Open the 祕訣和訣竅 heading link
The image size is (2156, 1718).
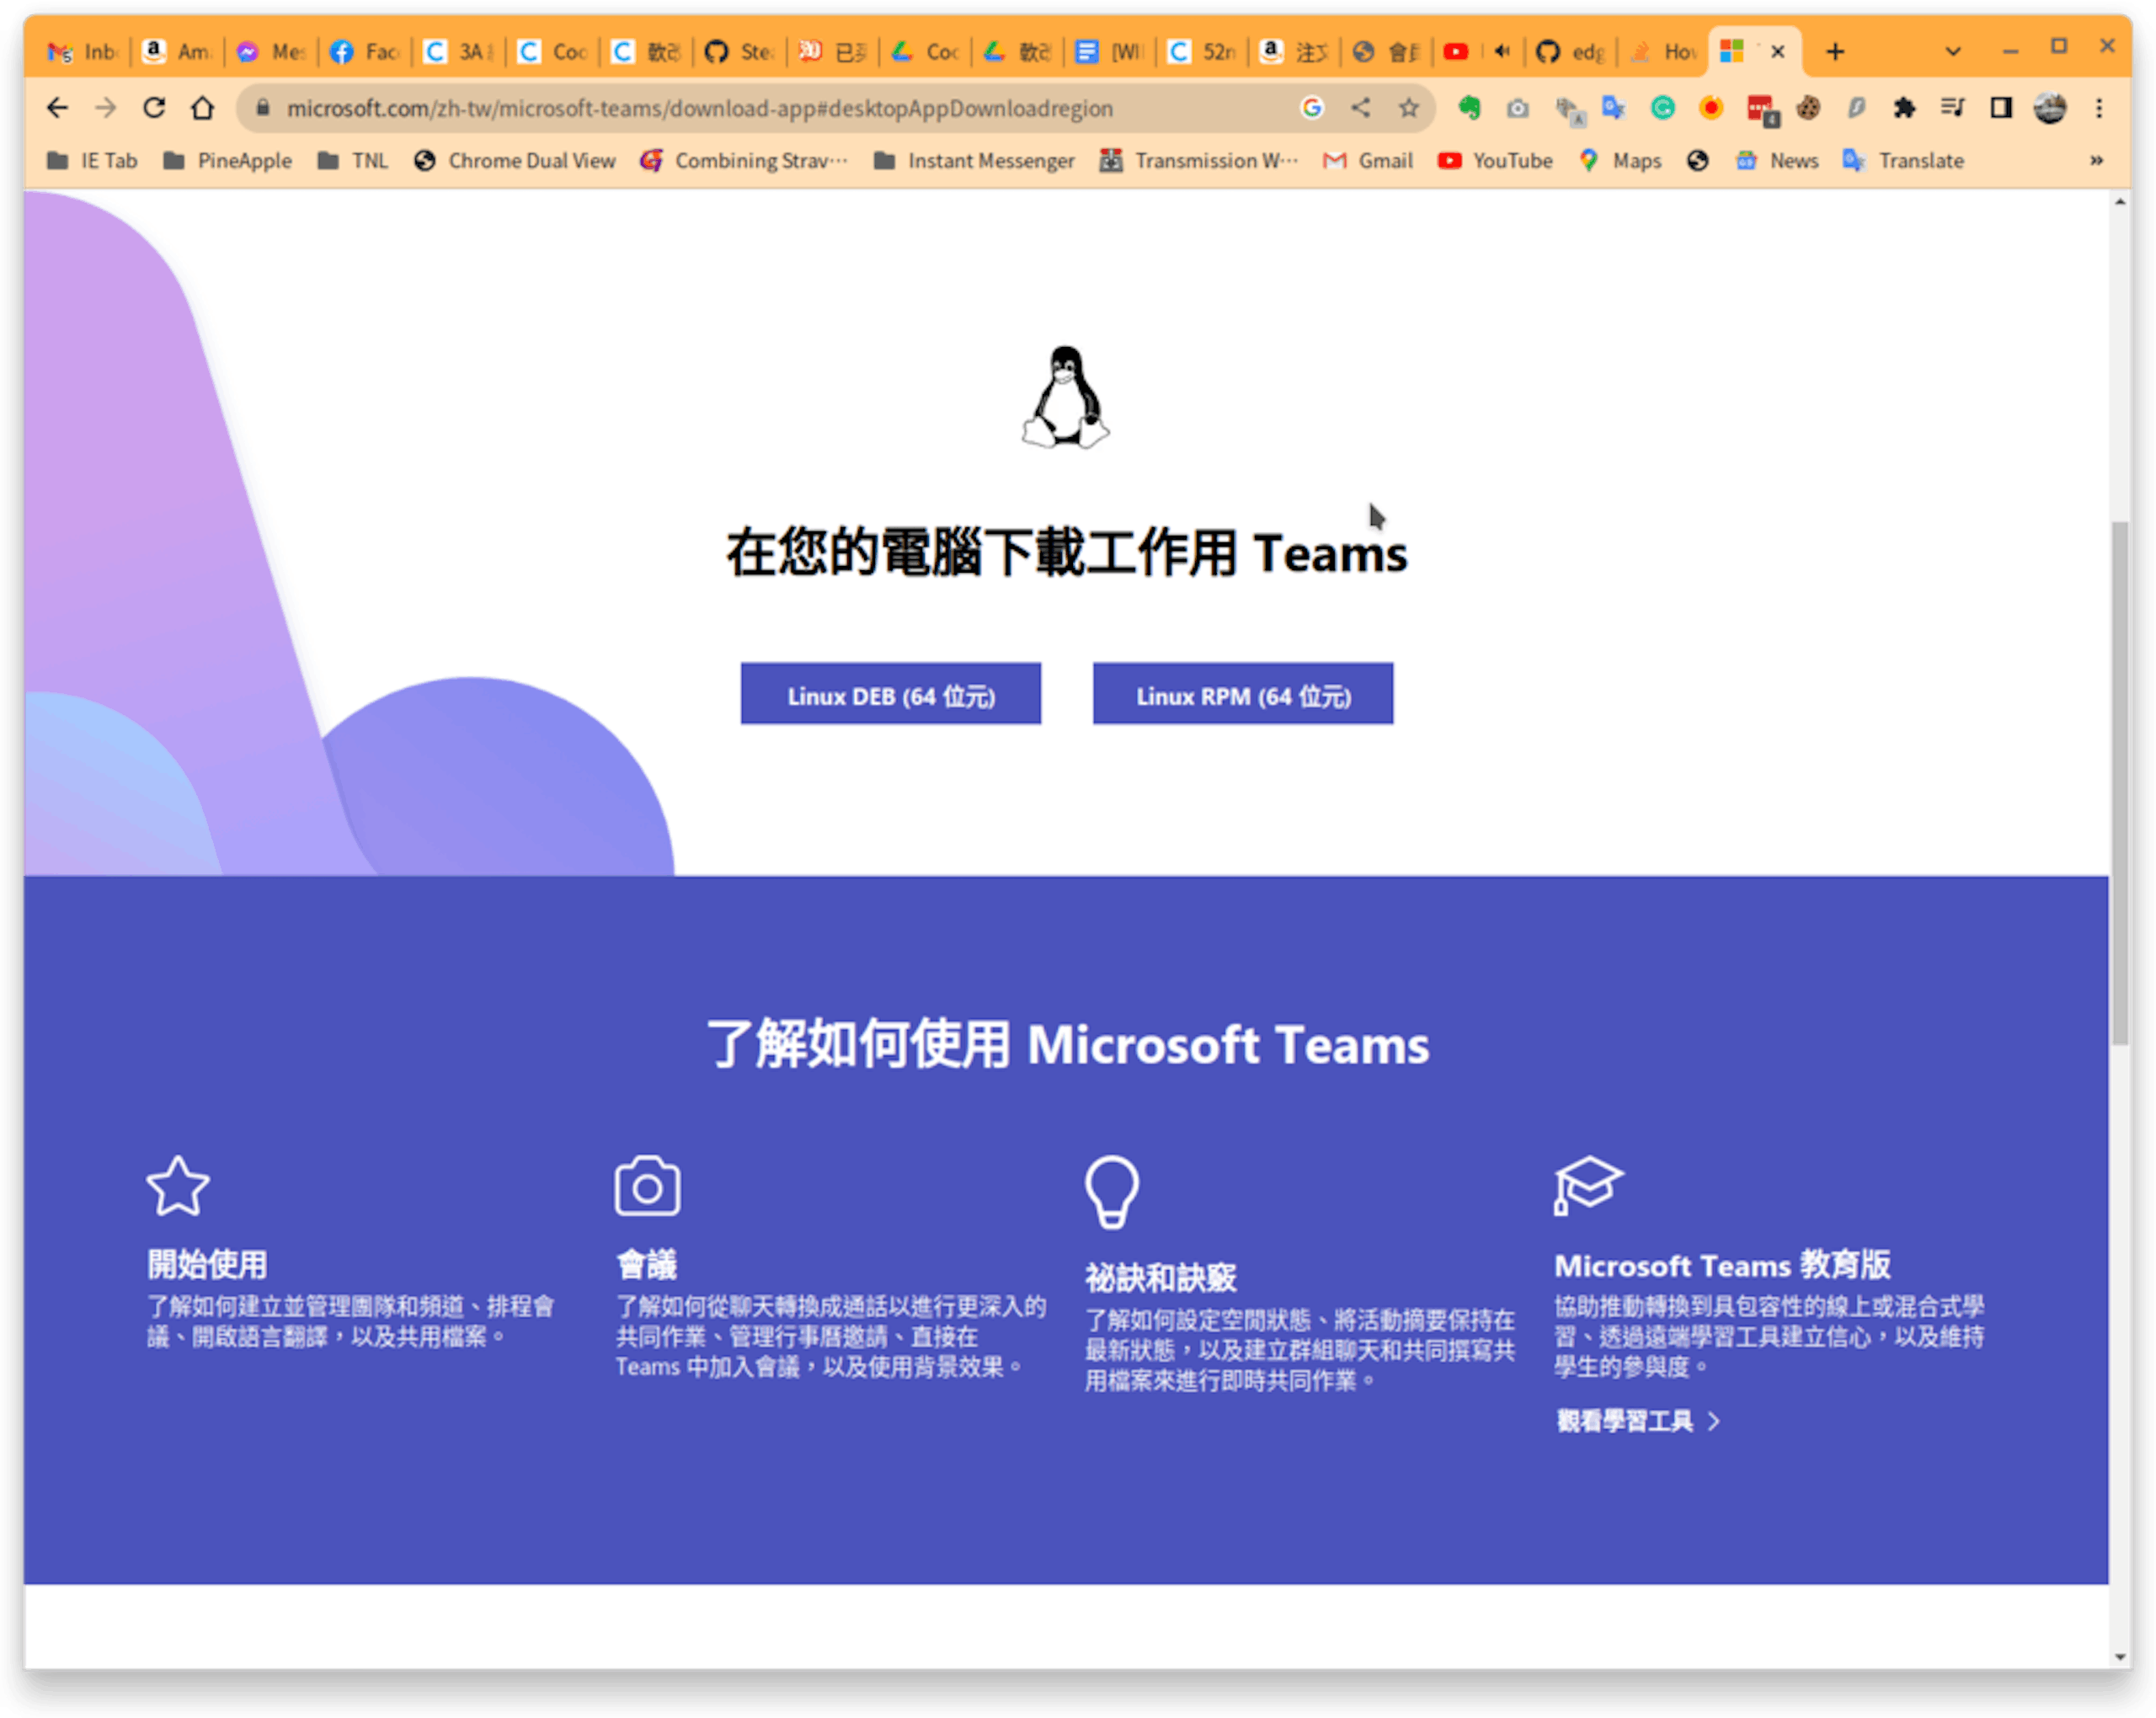tap(1161, 1278)
